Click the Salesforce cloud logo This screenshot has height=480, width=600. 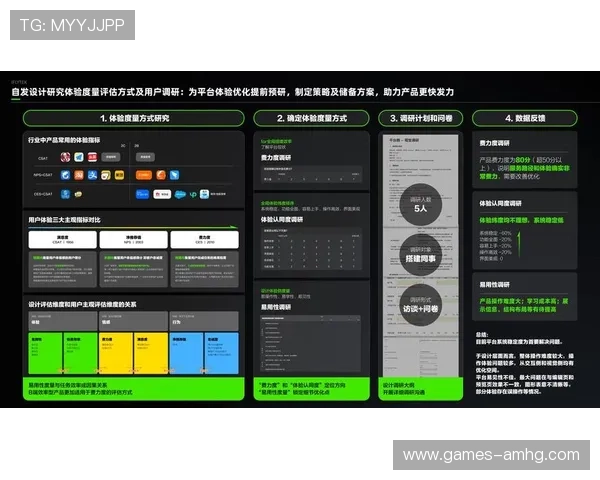pos(180,194)
